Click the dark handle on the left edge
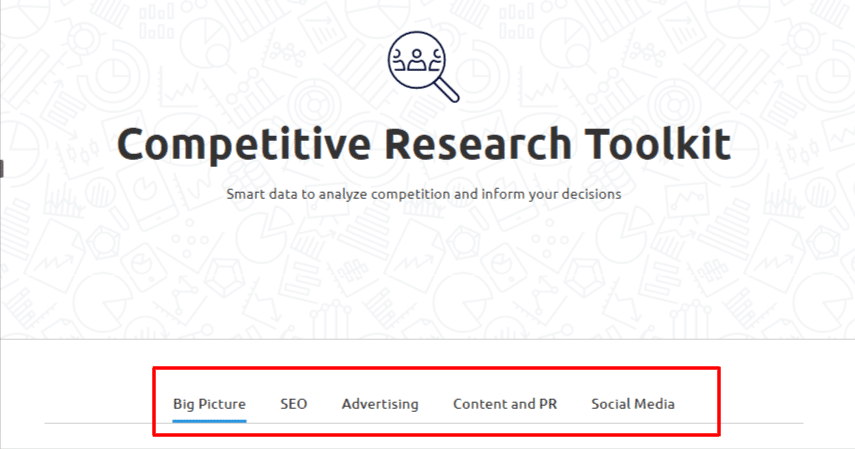This screenshot has height=449, width=855. [2, 168]
